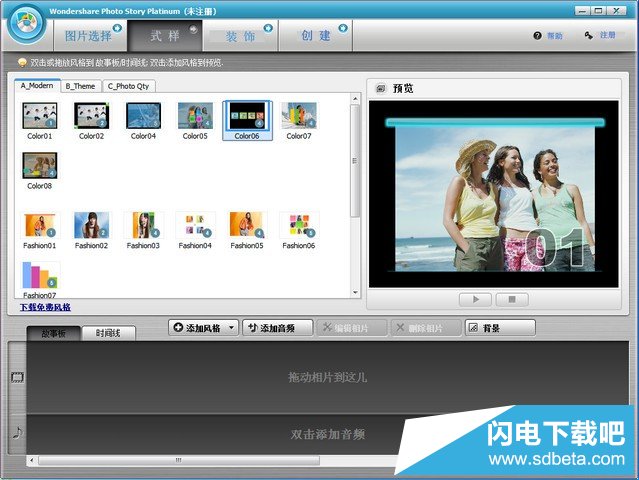Open the 式样 step tab
The height and width of the screenshot is (480, 639).
[x=165, y=36]
